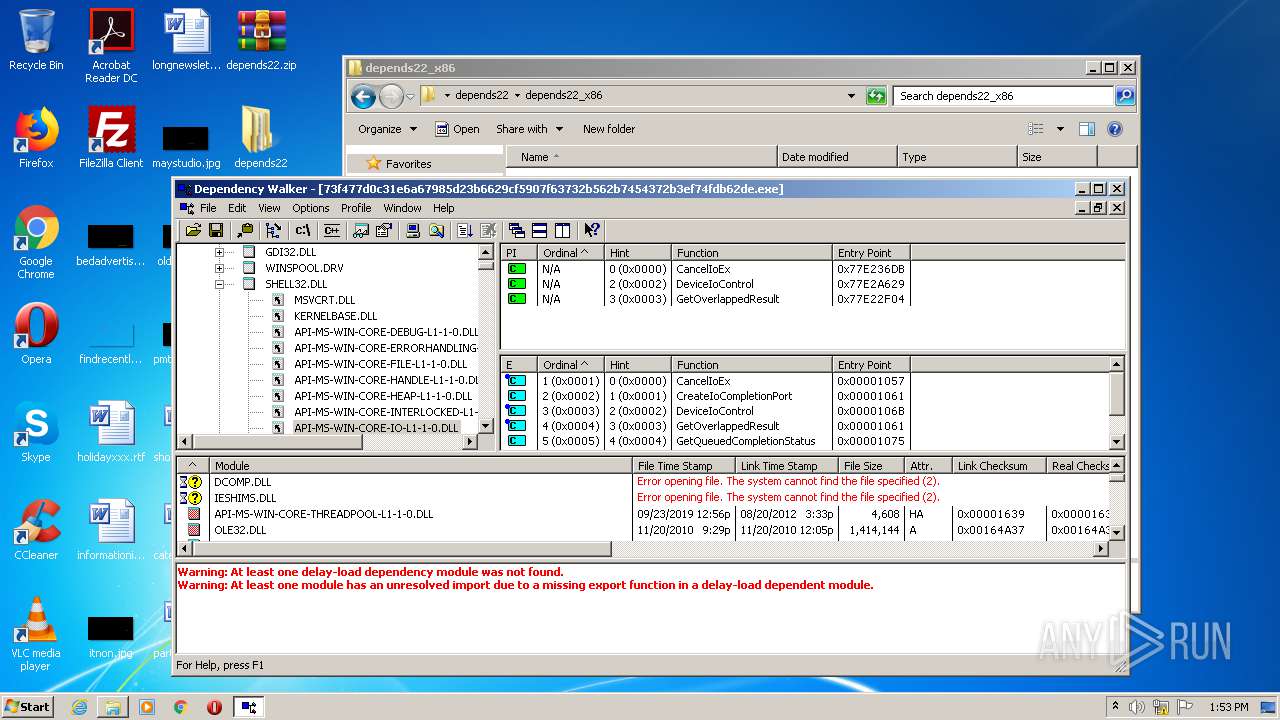Open the Window menu
Screen dimensions: 1280x720
[x=402, y=208]
